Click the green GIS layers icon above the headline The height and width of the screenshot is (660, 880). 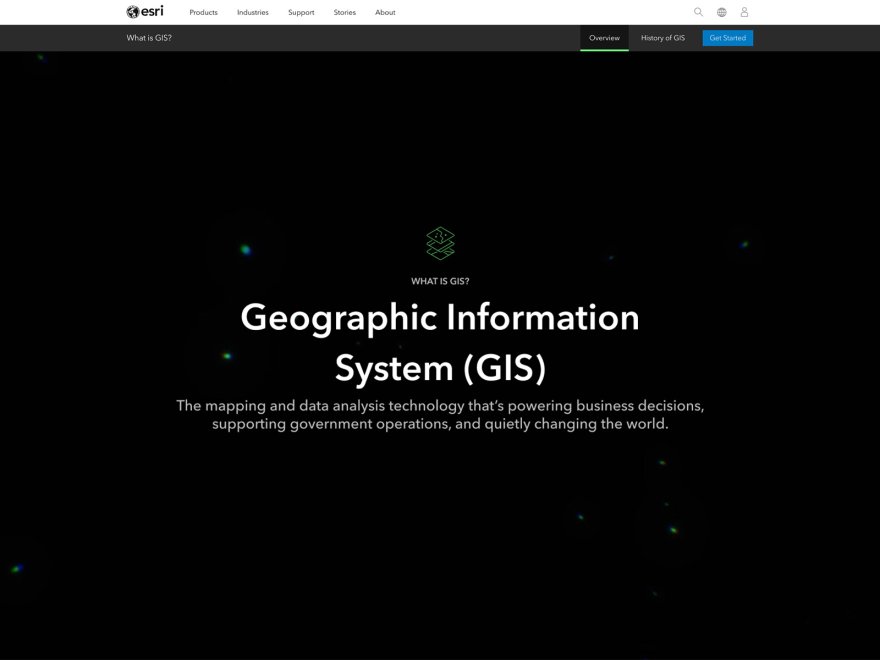pos(440,242)
